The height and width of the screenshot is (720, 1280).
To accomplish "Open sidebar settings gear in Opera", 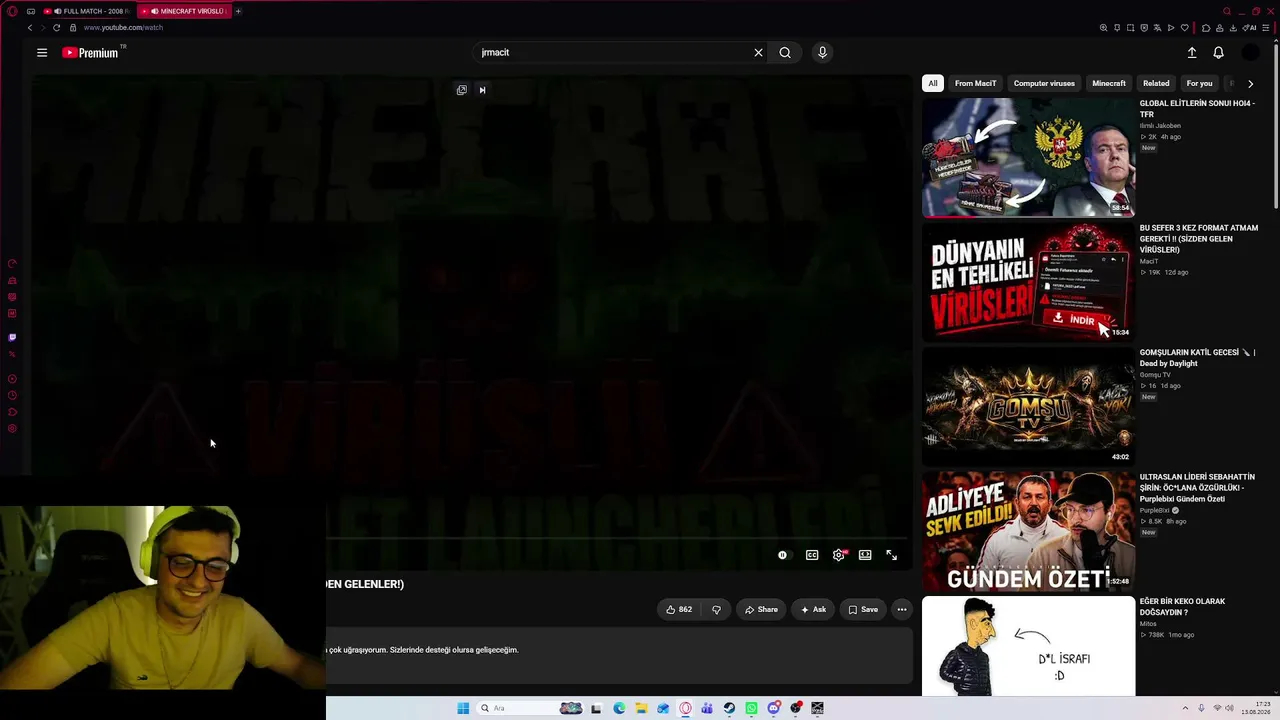I will tap(12, 429).
